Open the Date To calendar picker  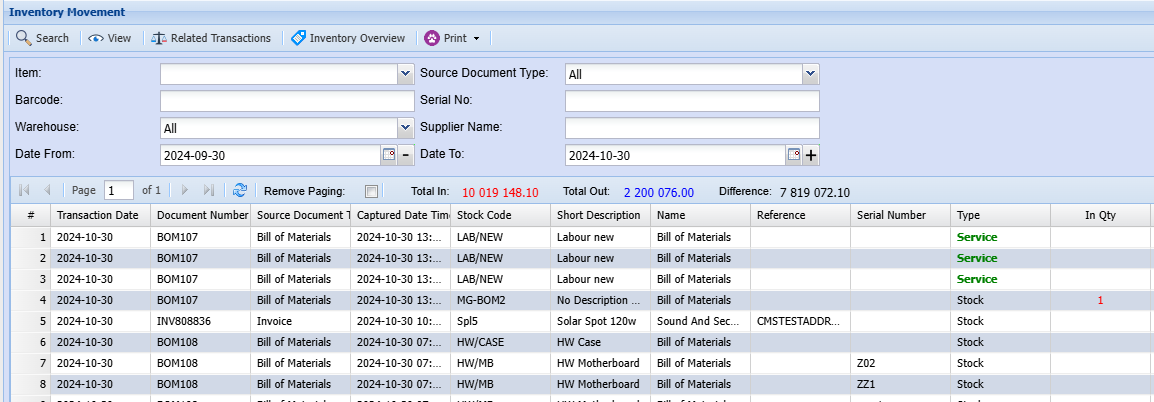[794, 155]
